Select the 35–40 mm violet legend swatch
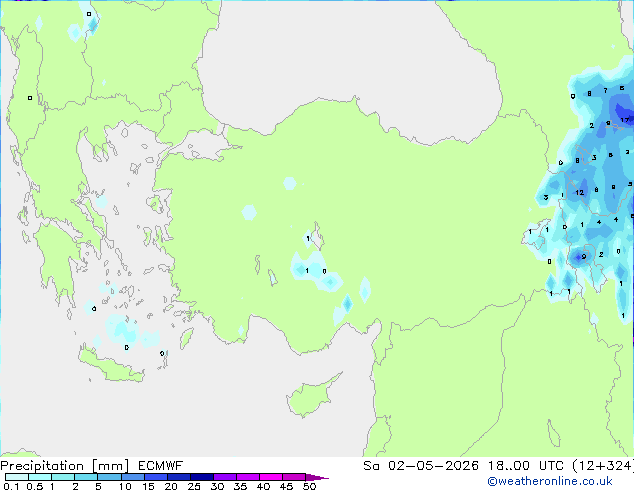This screenshot has height=490, width=634. (247, 477)
